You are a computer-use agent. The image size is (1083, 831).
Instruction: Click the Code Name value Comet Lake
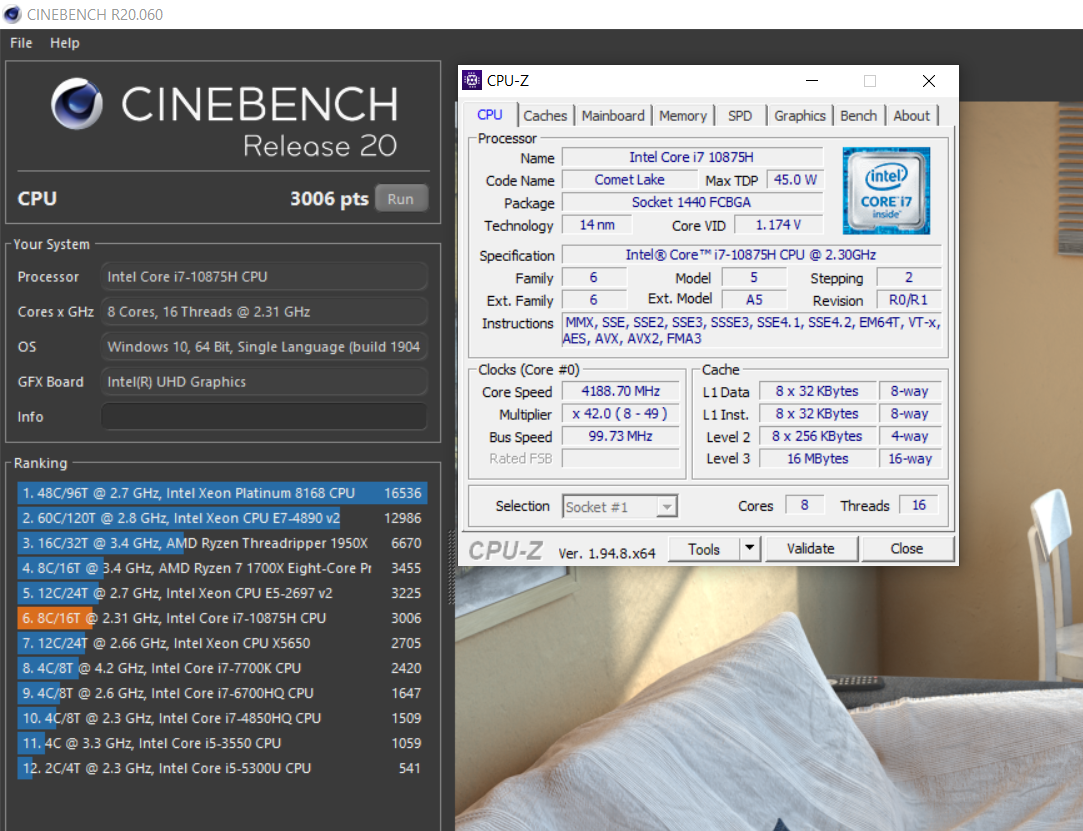coord(629,180)
